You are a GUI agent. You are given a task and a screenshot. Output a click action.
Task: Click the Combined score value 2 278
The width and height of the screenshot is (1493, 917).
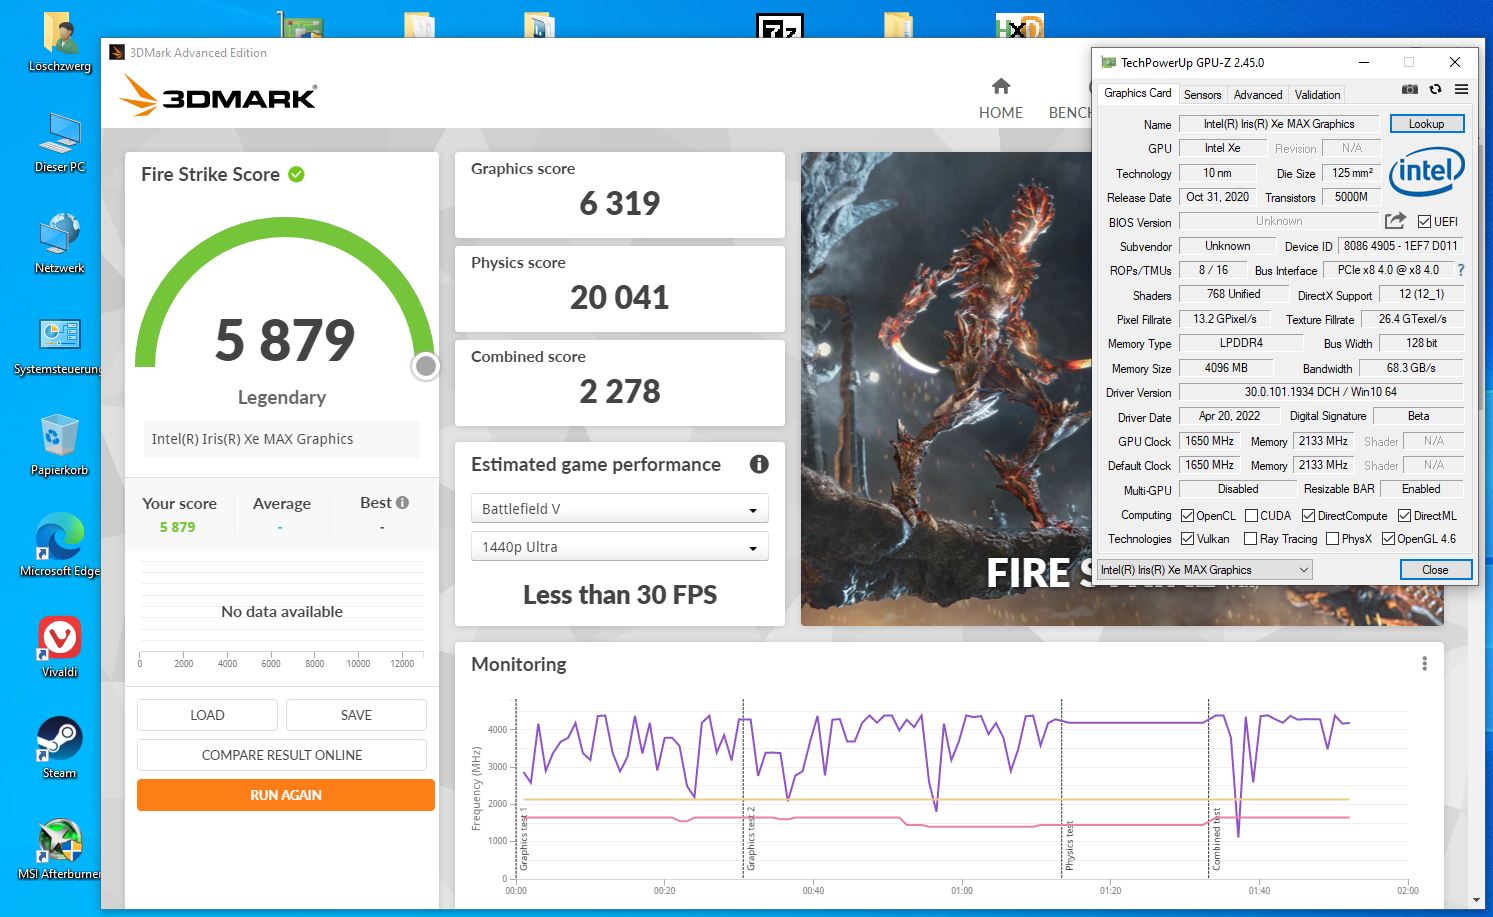pos(620,392)
